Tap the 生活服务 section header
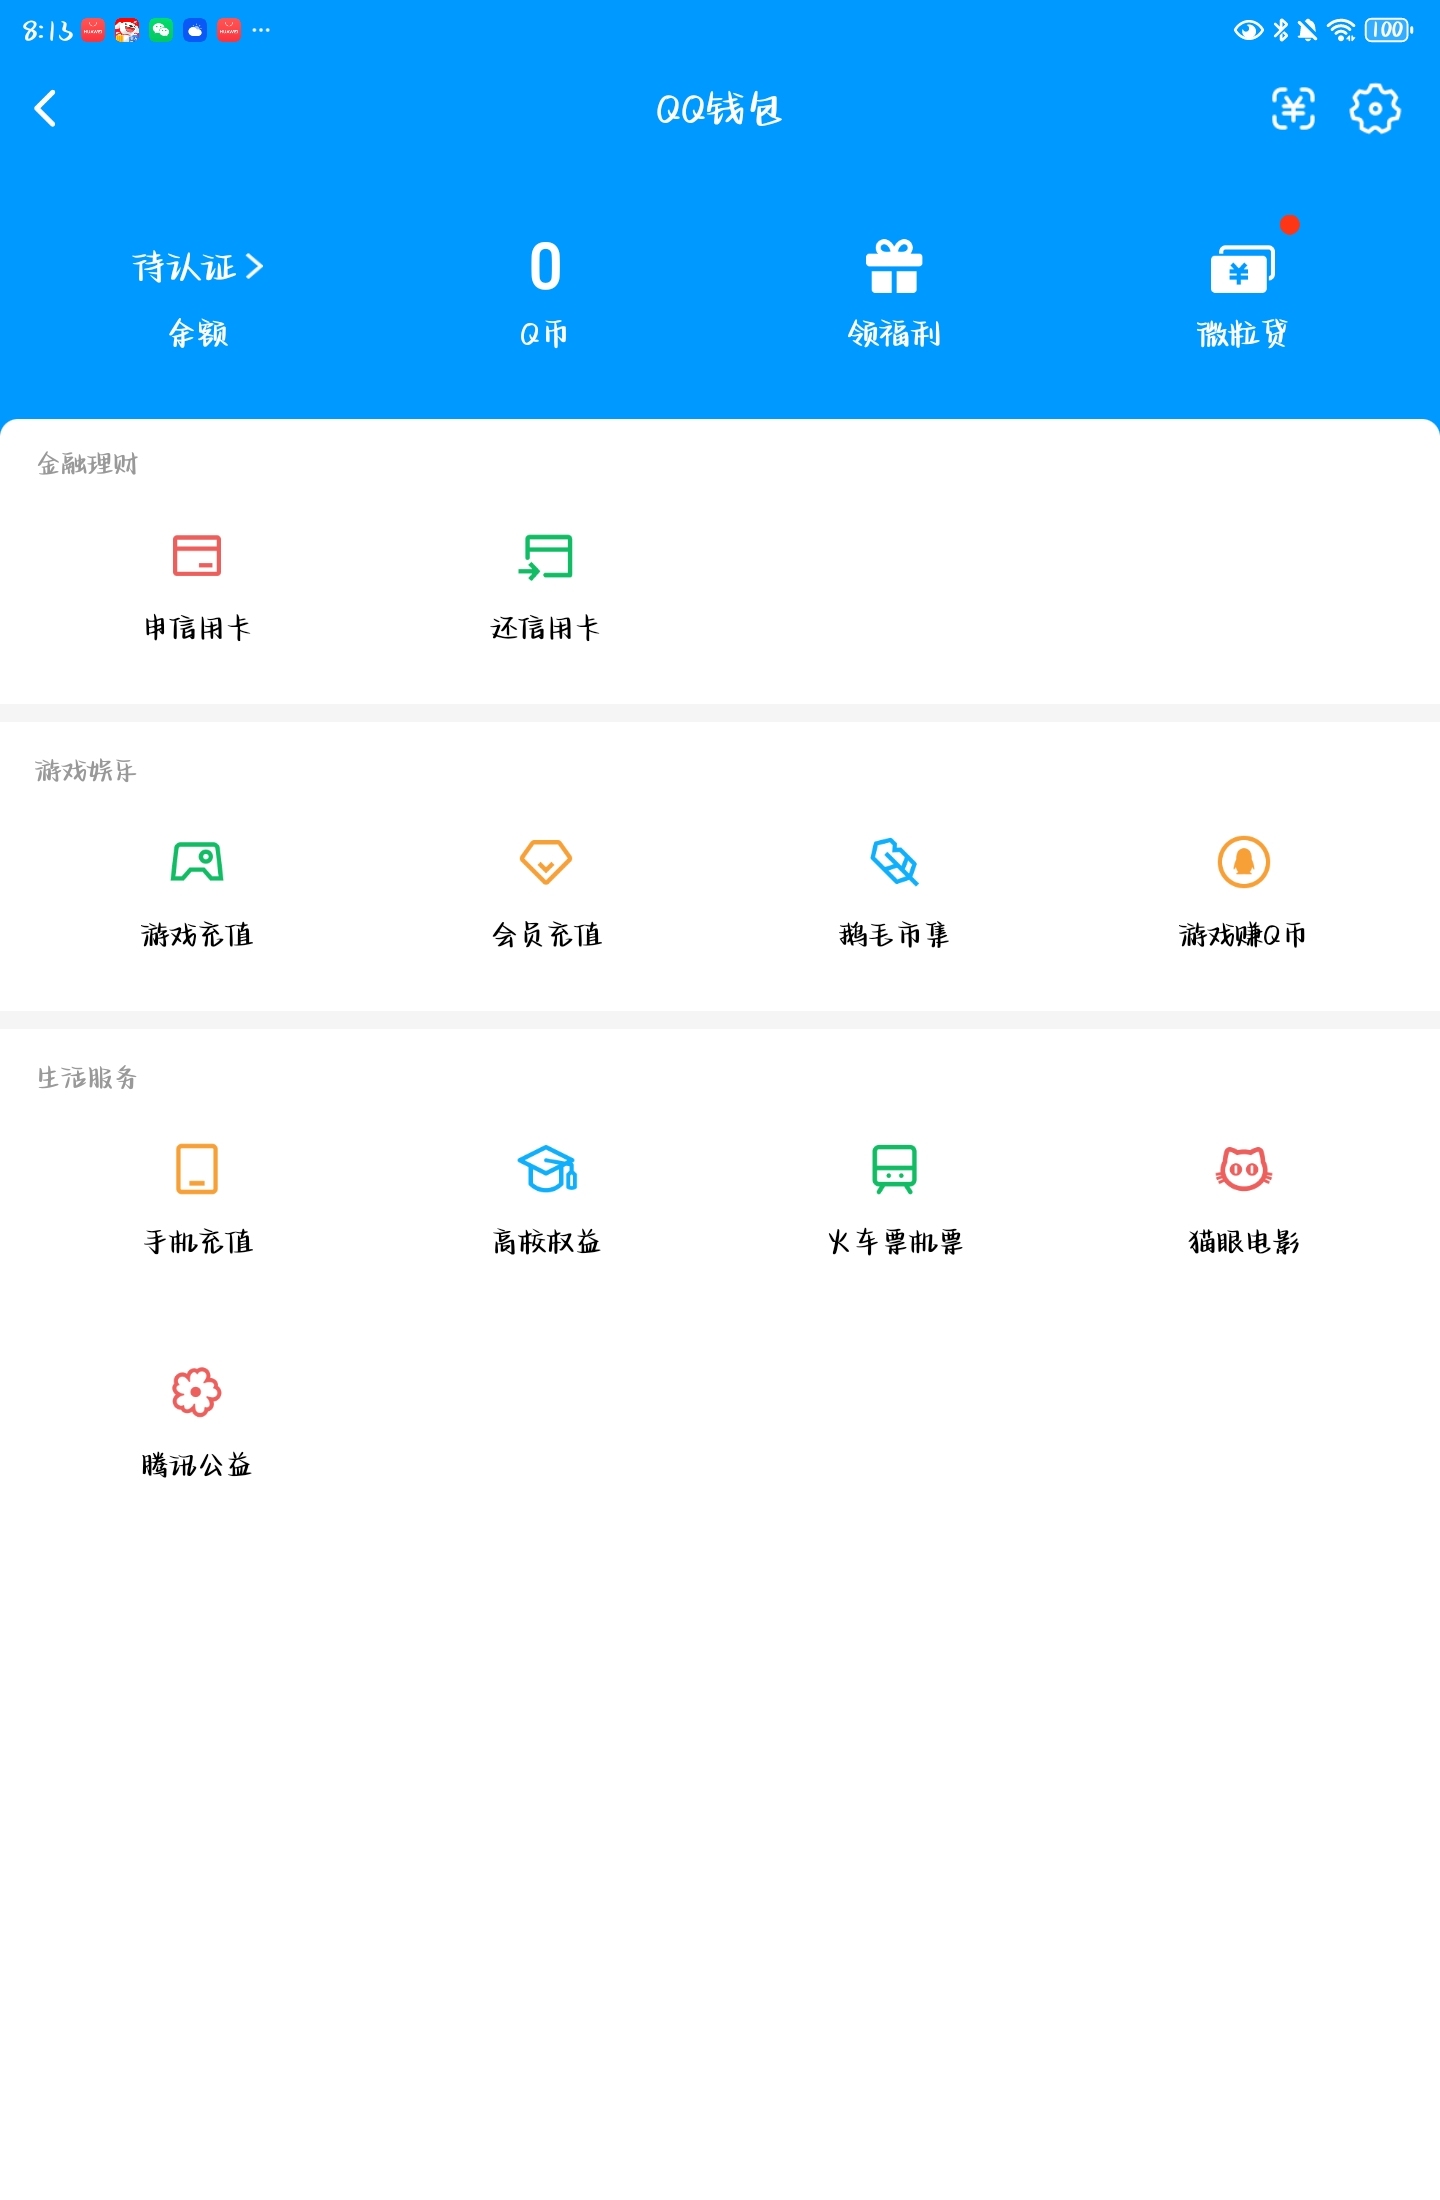 pyautogui.click(x=87, y=1078)
